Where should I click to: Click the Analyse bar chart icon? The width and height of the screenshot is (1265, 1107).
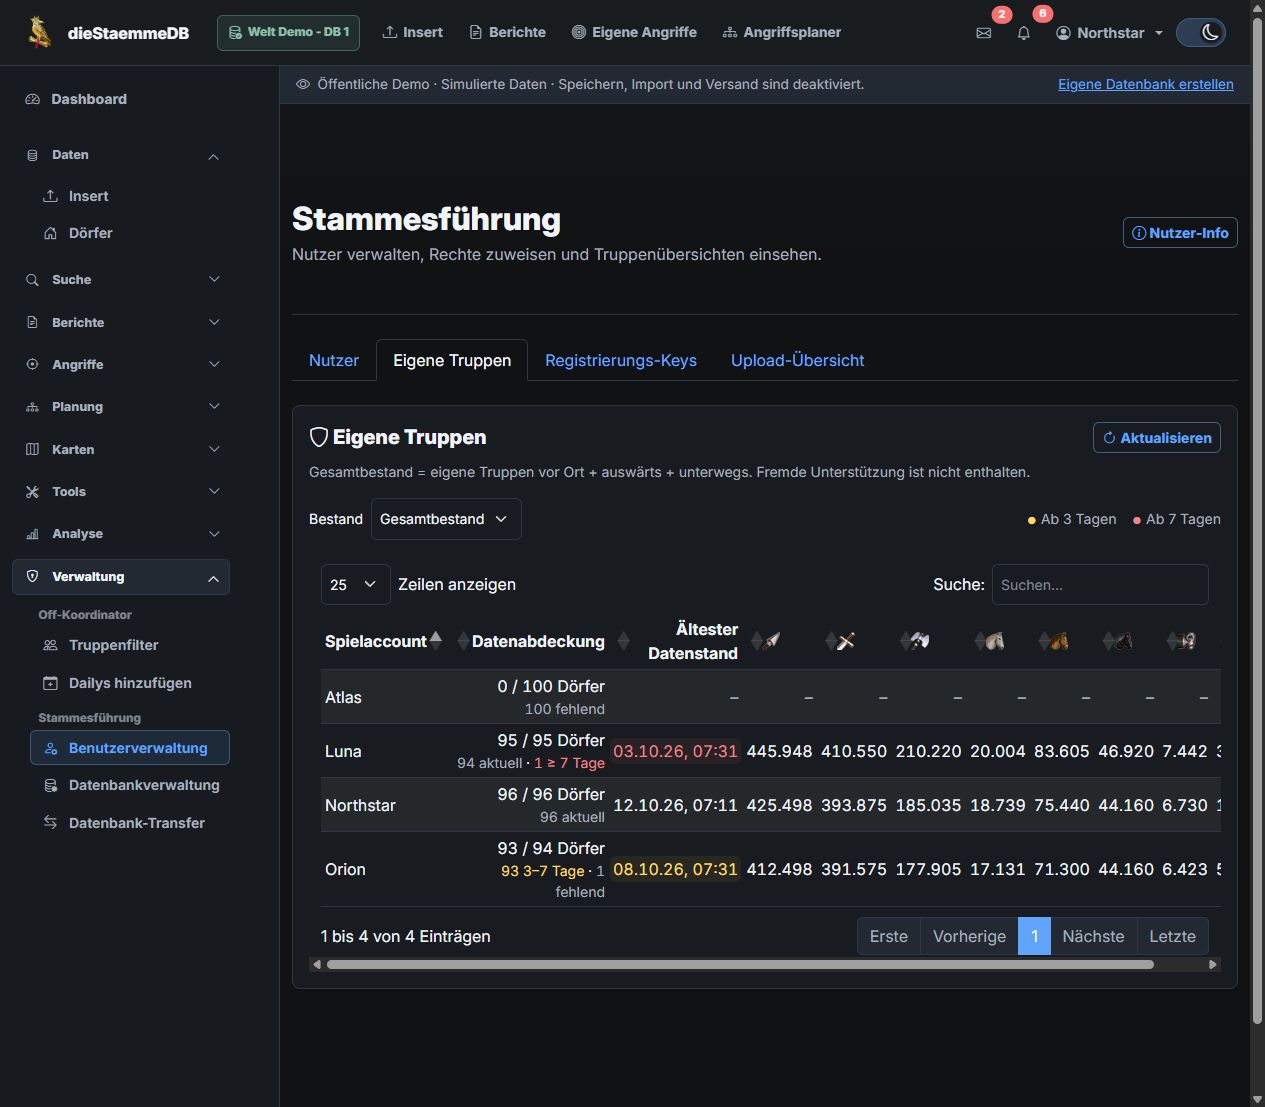[32, 534]
